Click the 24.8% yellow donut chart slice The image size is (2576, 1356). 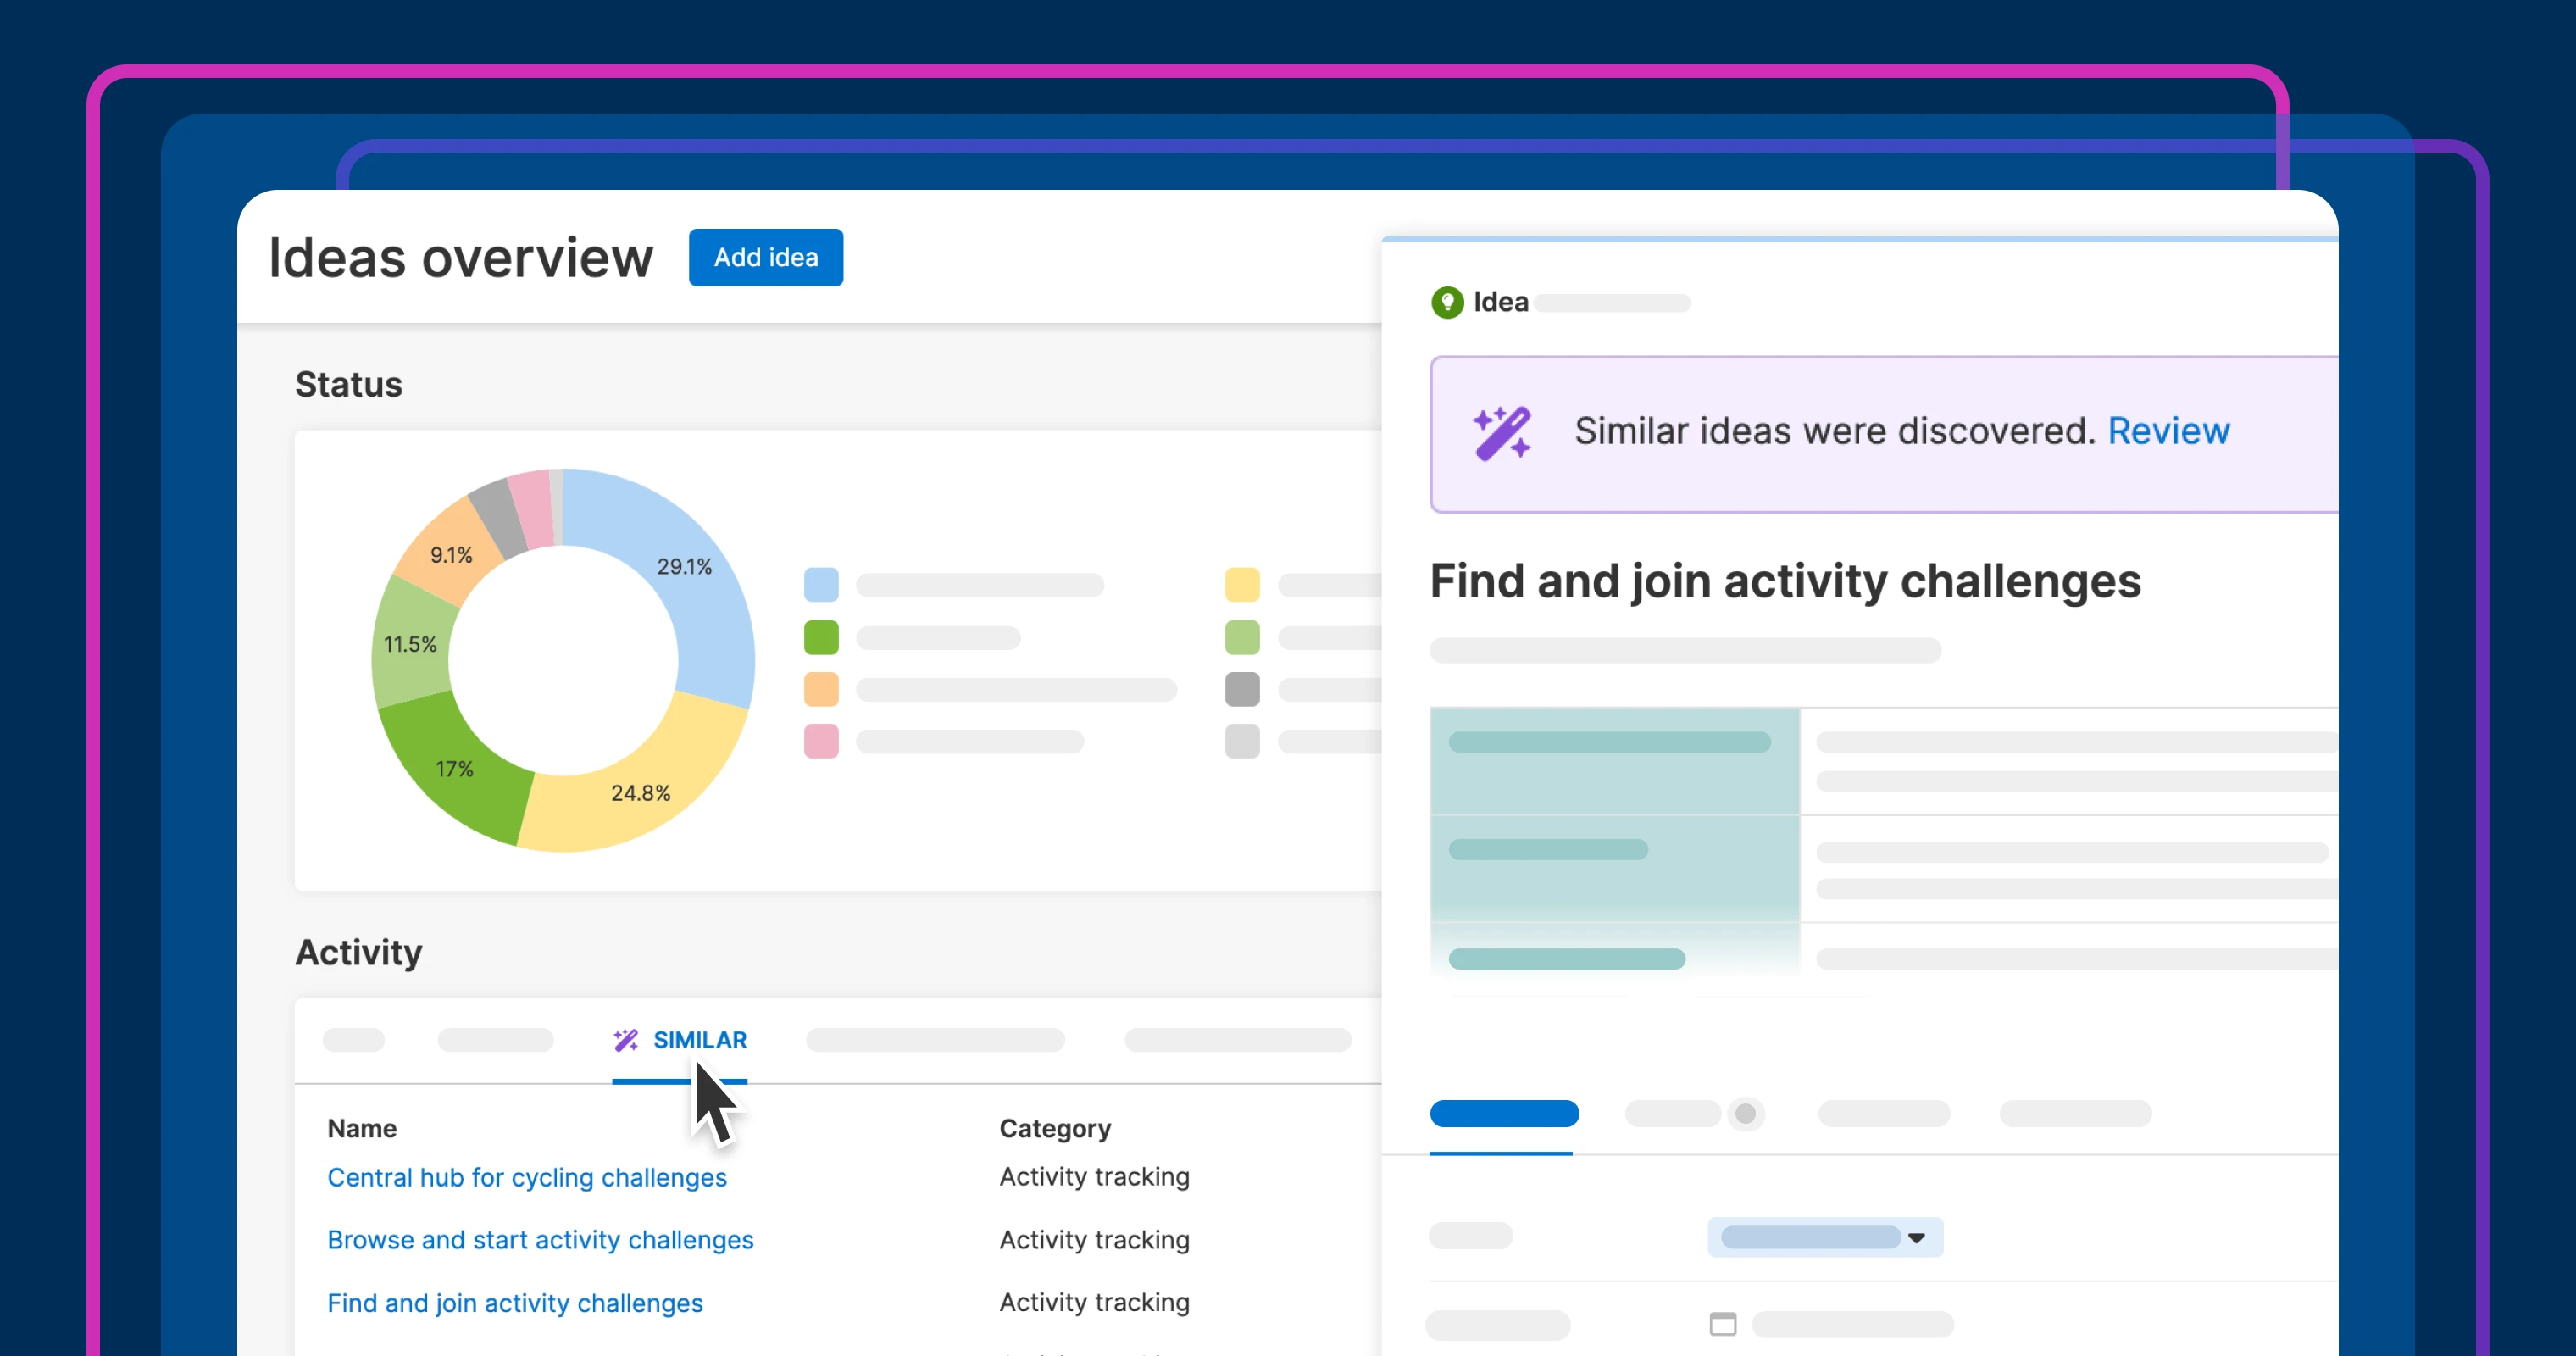click(x=640, y=793)
